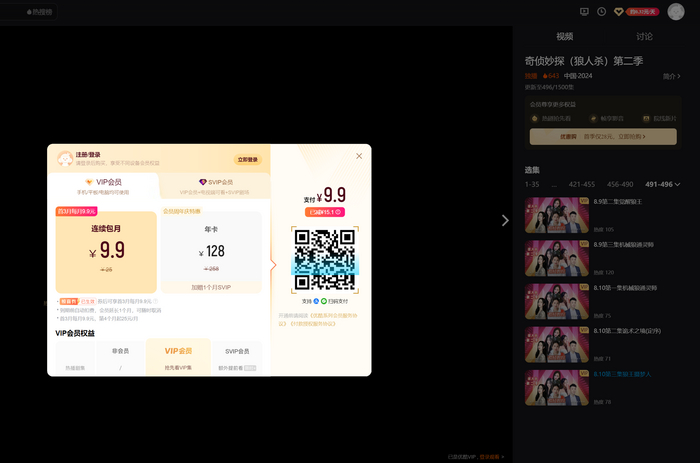Open the client download screen icon
The image size is (700, 463).
point(584,12)
